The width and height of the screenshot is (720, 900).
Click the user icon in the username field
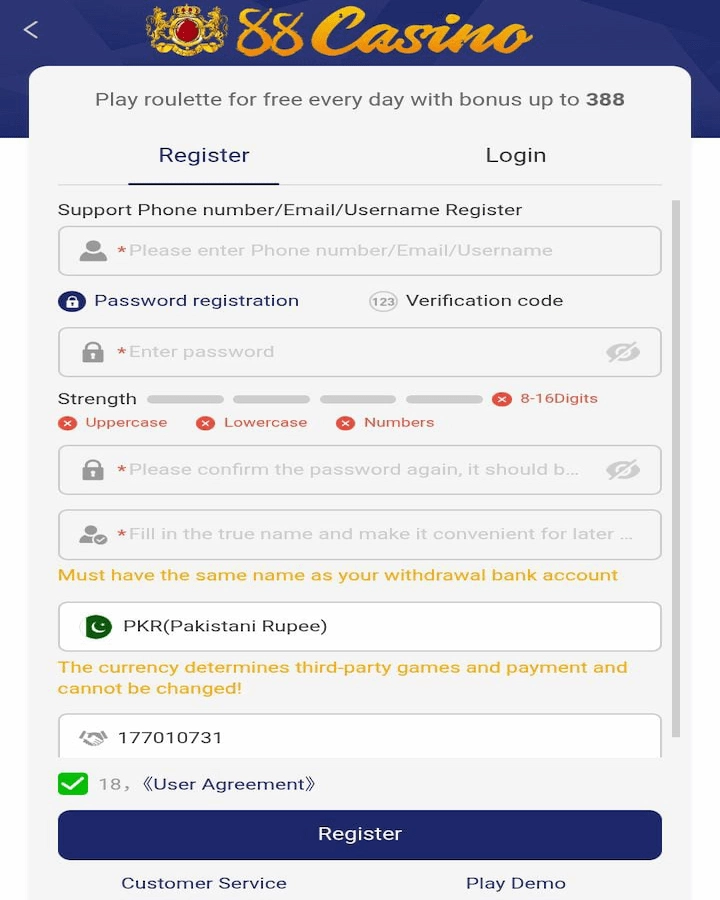pyautogui.click(x=93, y=251)
